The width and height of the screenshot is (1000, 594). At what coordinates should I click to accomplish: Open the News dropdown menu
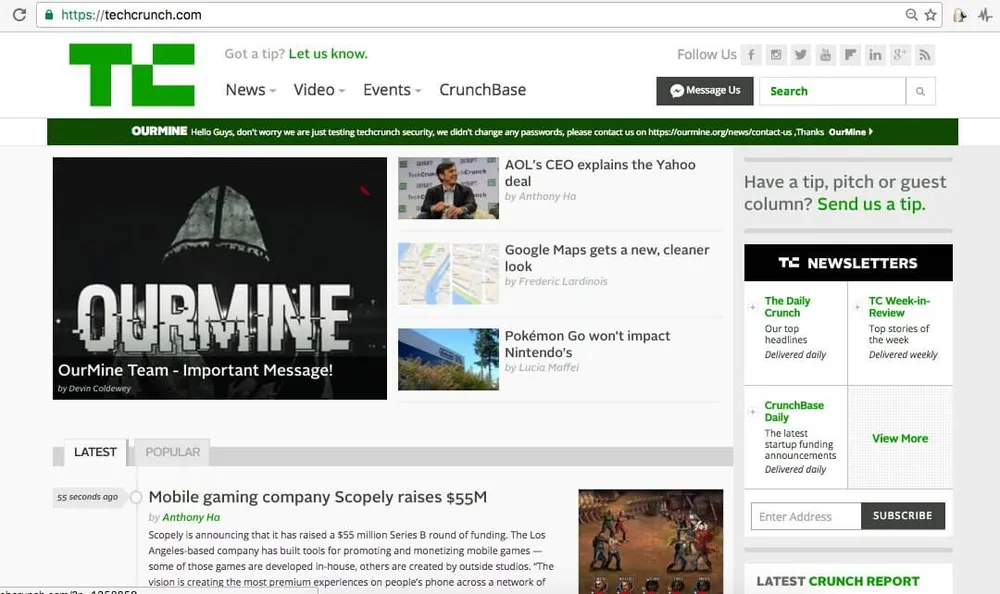coord(249,90)
